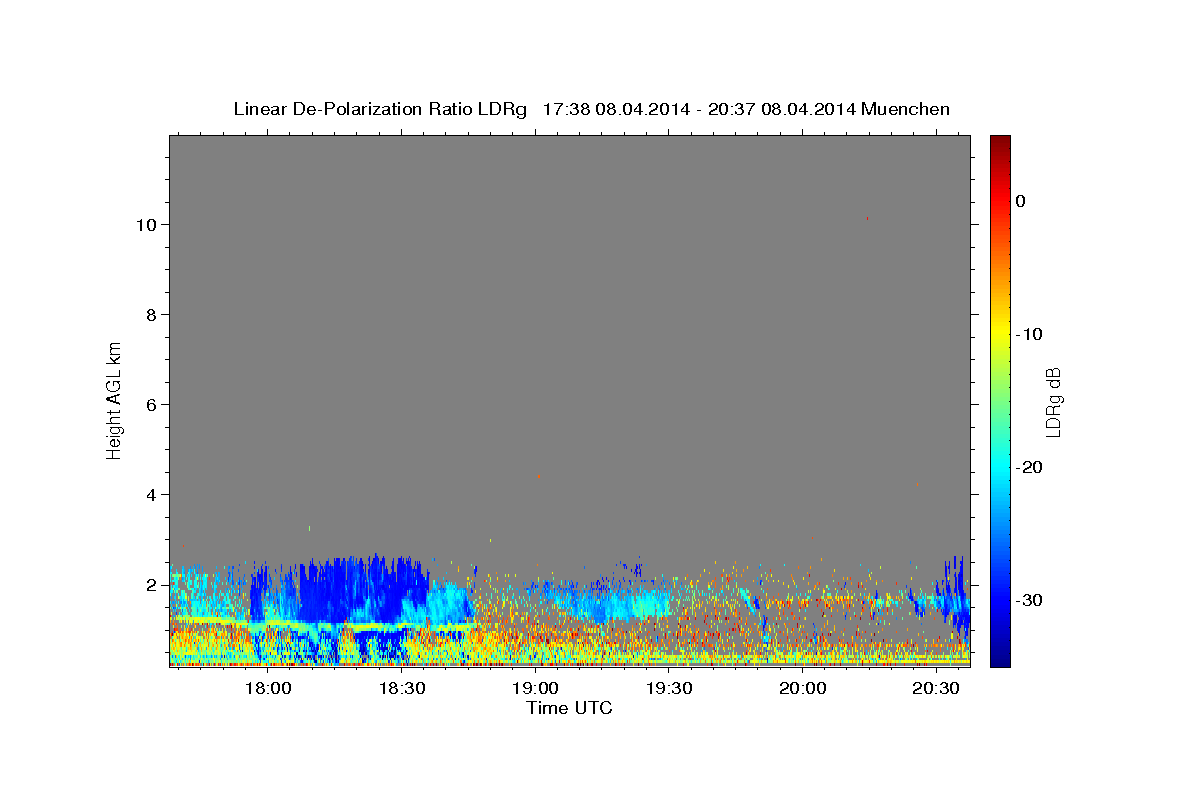1200x800 pixels.
Task: Click the 20:30 time tick label
Action: 937,688
